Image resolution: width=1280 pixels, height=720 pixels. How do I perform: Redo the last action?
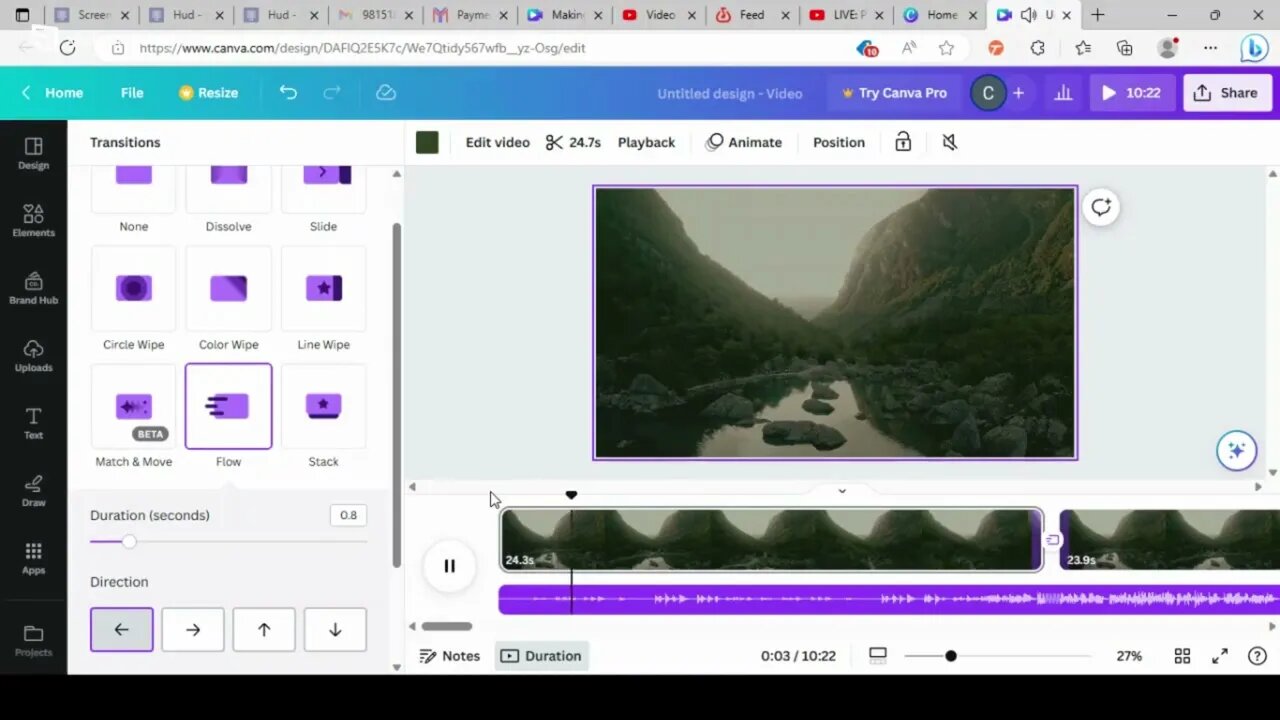332,92
